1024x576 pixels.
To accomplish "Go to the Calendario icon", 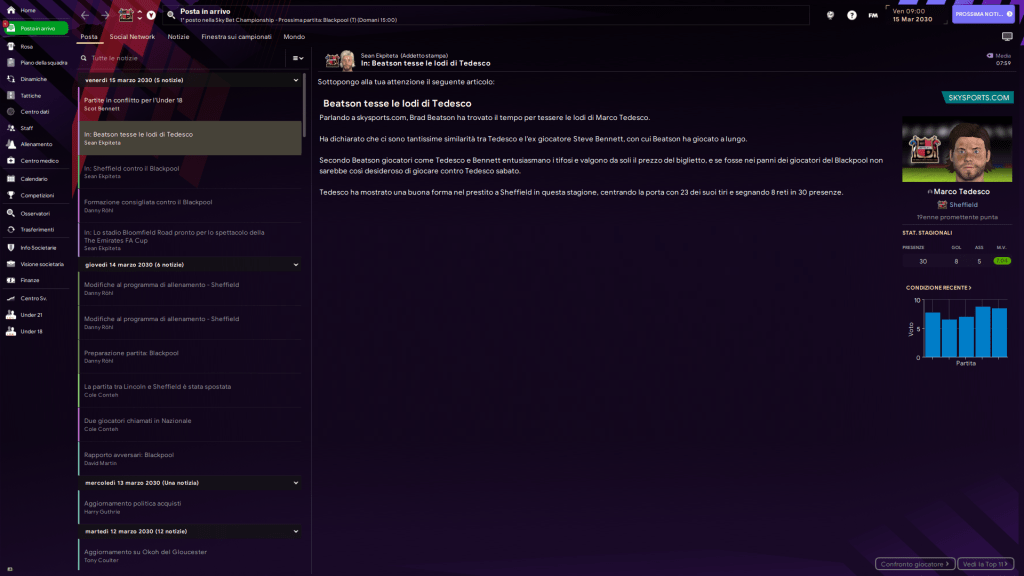I will (10, 178).
